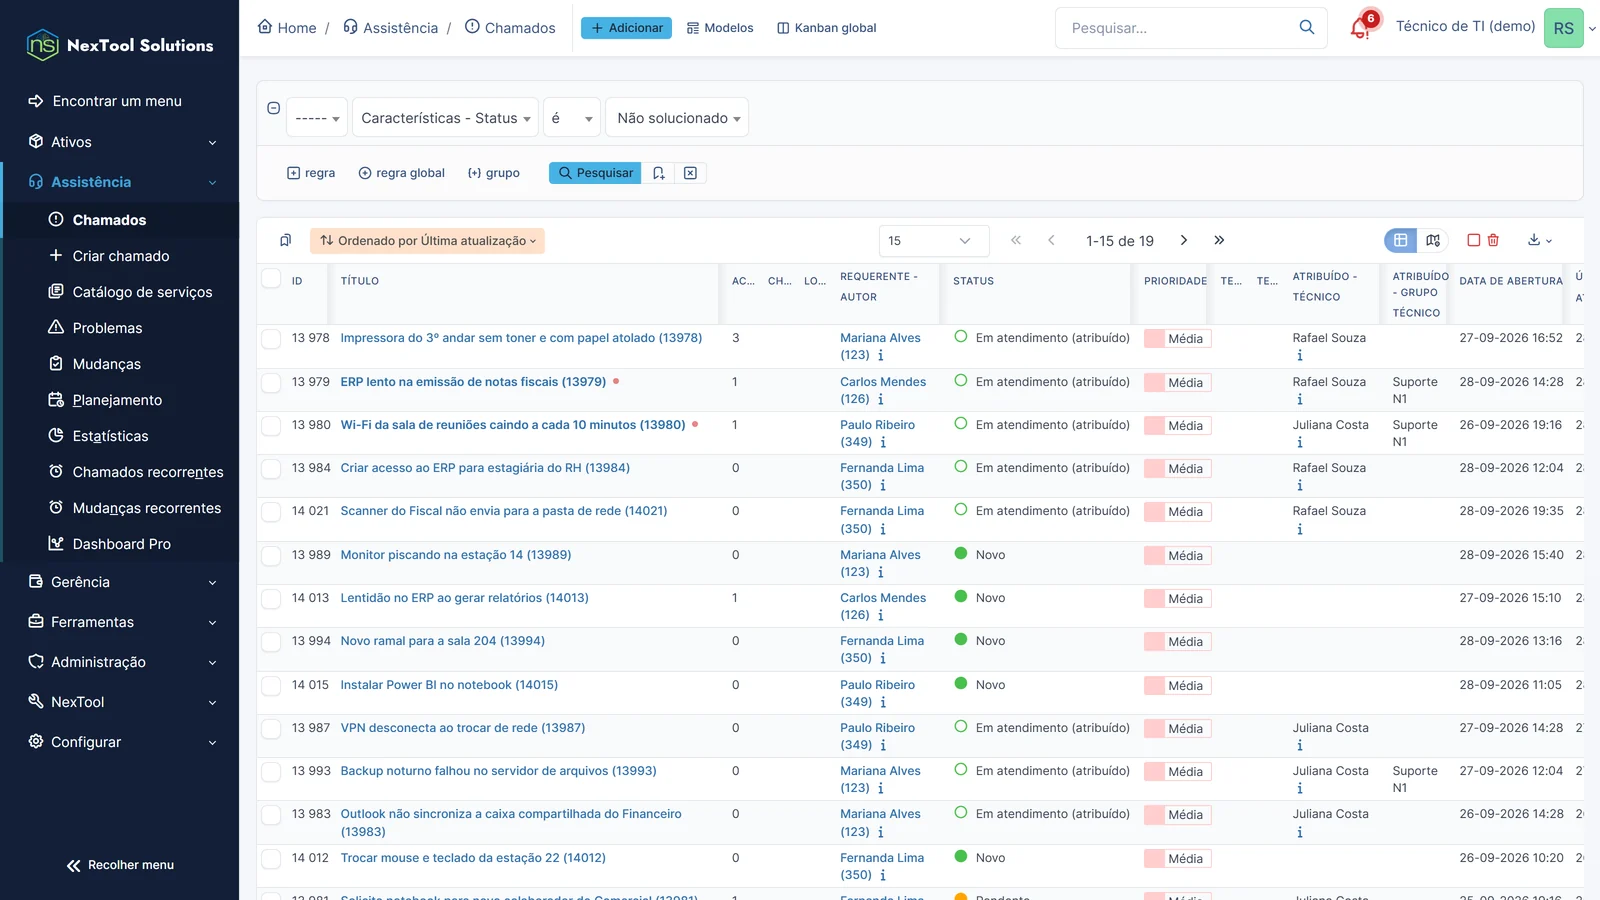Save the search as bookmark icon

pyautogui.click(x=658, y=173)
